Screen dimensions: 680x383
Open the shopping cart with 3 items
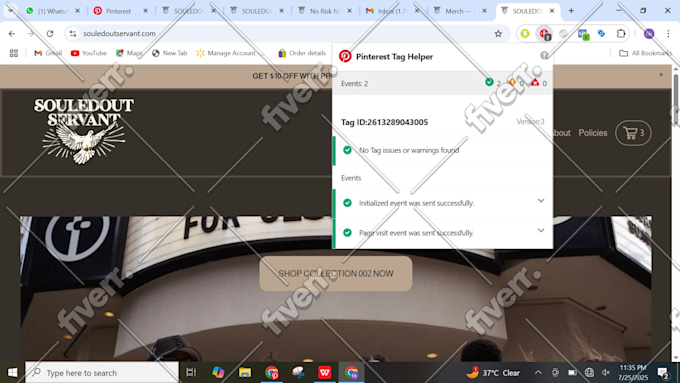[633, 133]
